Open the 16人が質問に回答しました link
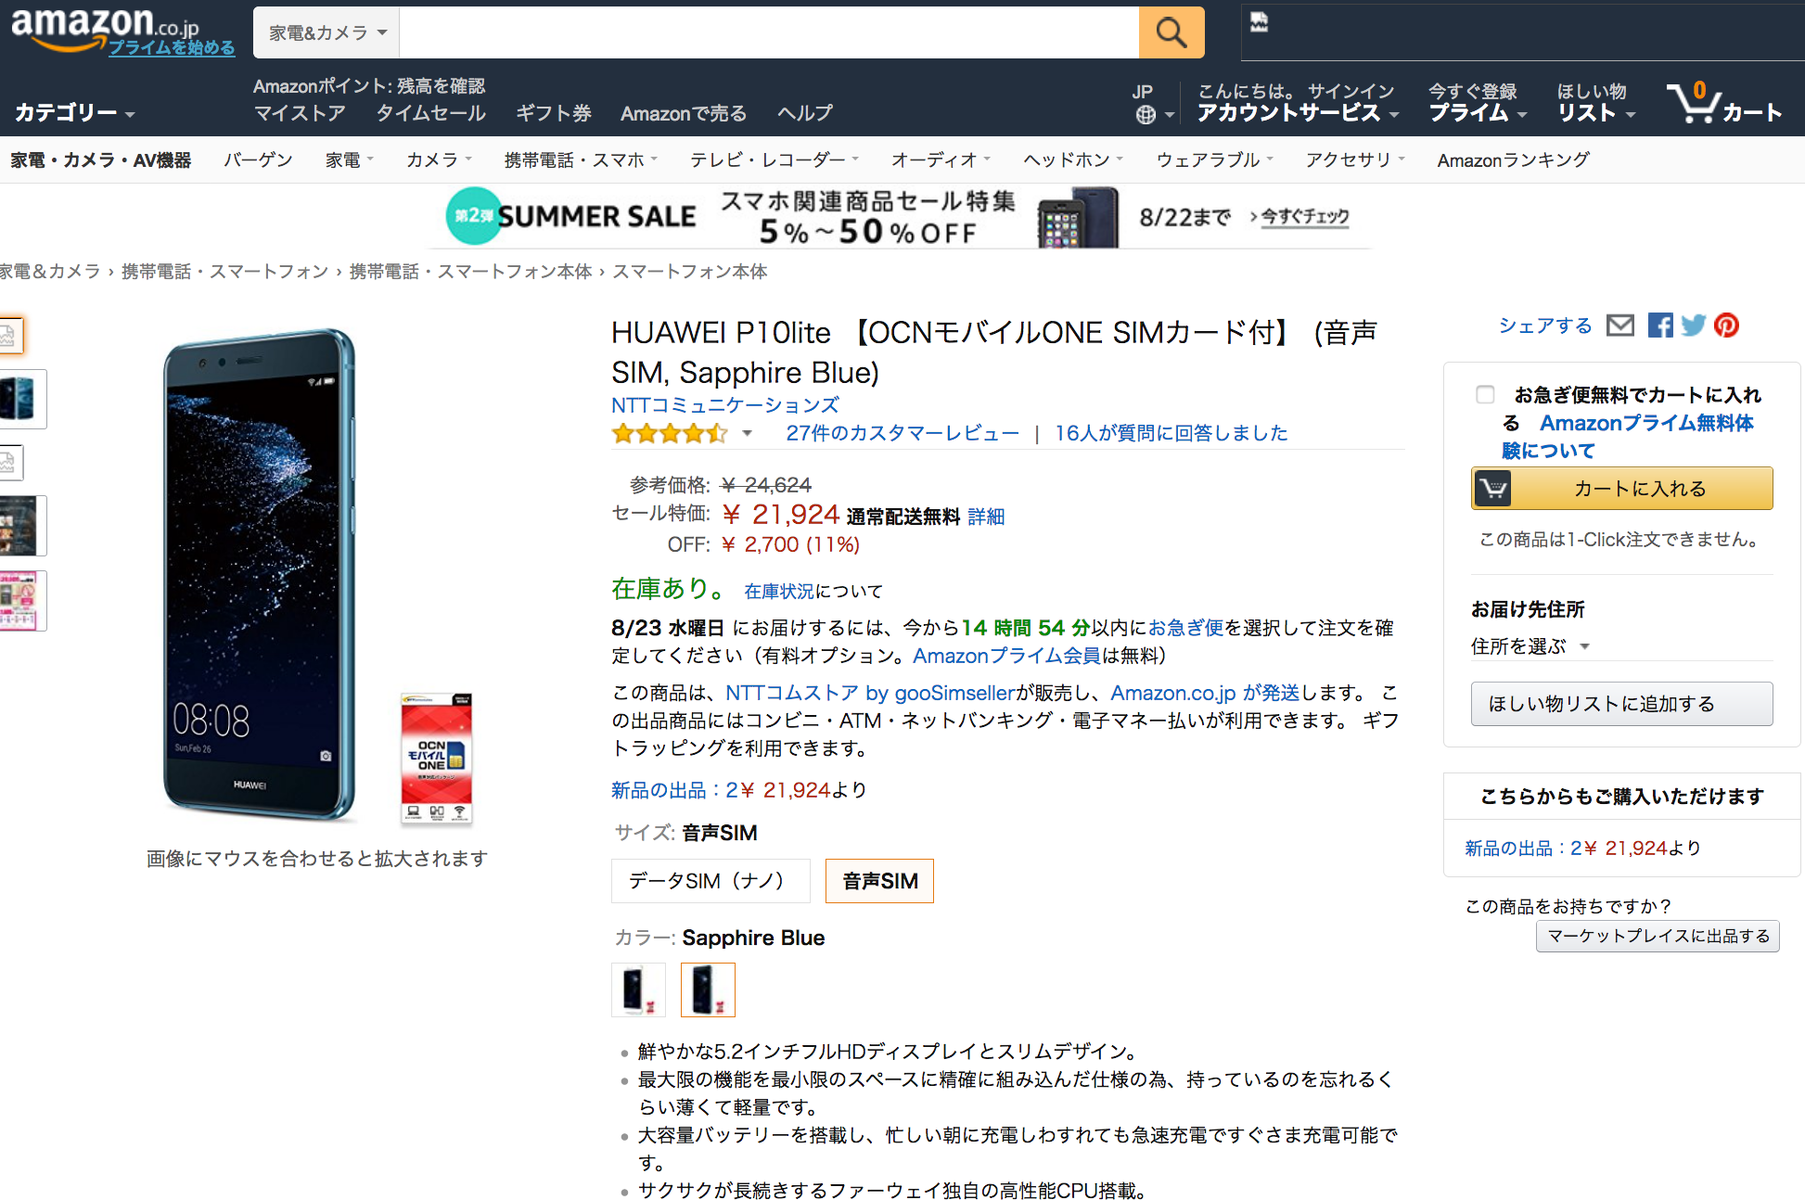Image resolution: width=1805 pixels, height=1200 pixels. (x=1171, y=433)
